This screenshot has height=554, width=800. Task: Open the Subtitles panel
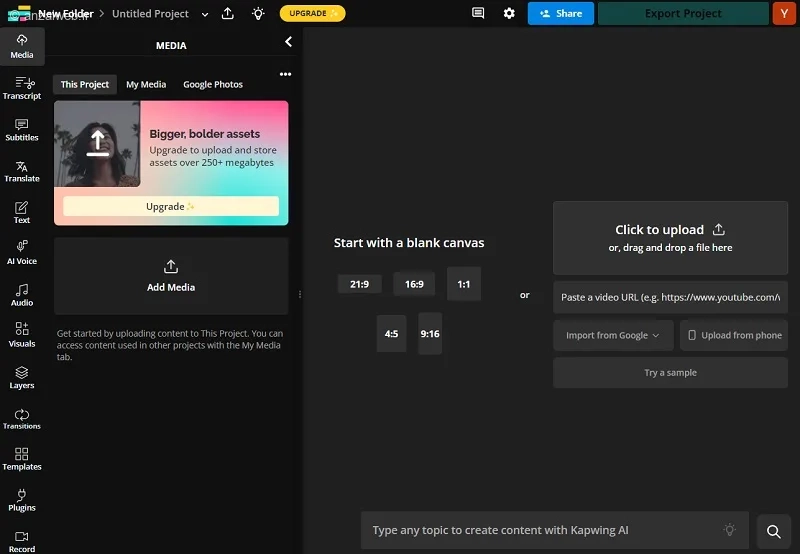22,130
